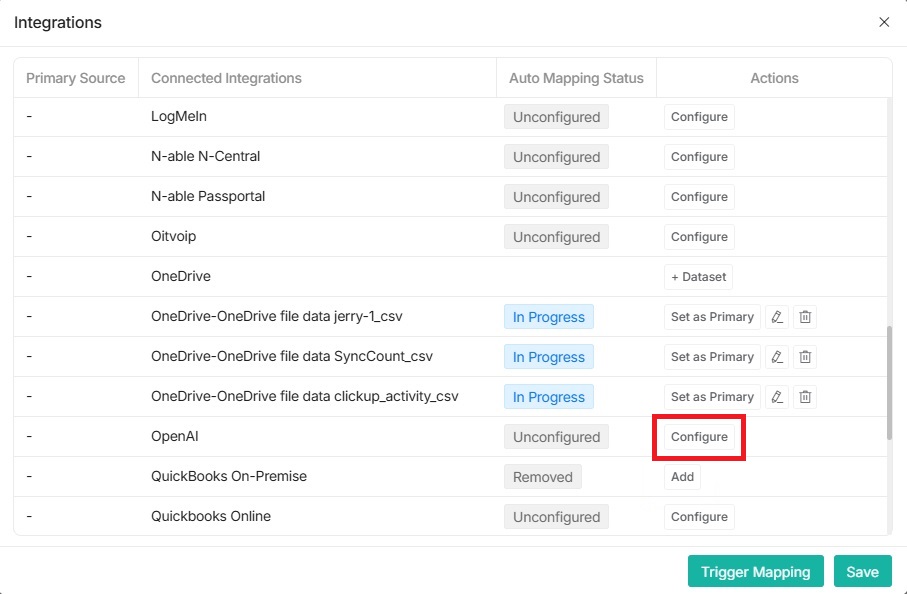907x594 pixels.
Task: Configure the LogMeIn integration
Action: tap(699, 117)
